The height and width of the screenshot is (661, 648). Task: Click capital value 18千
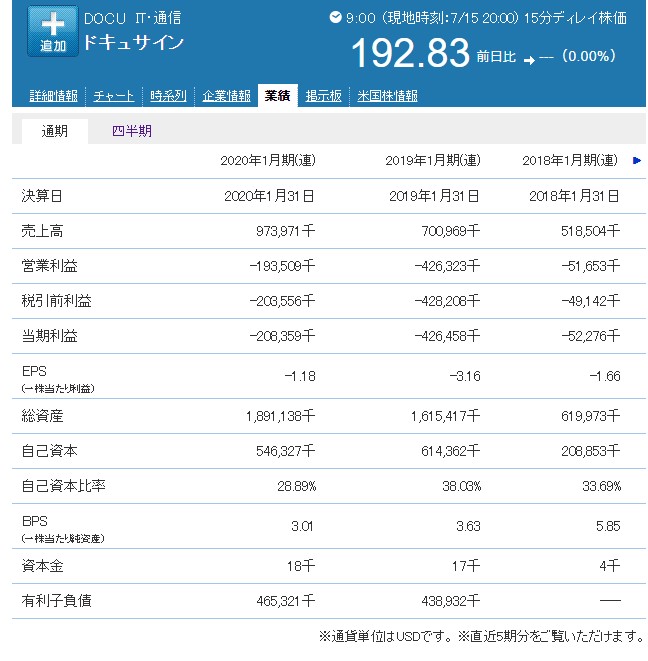tap(301, 566)
